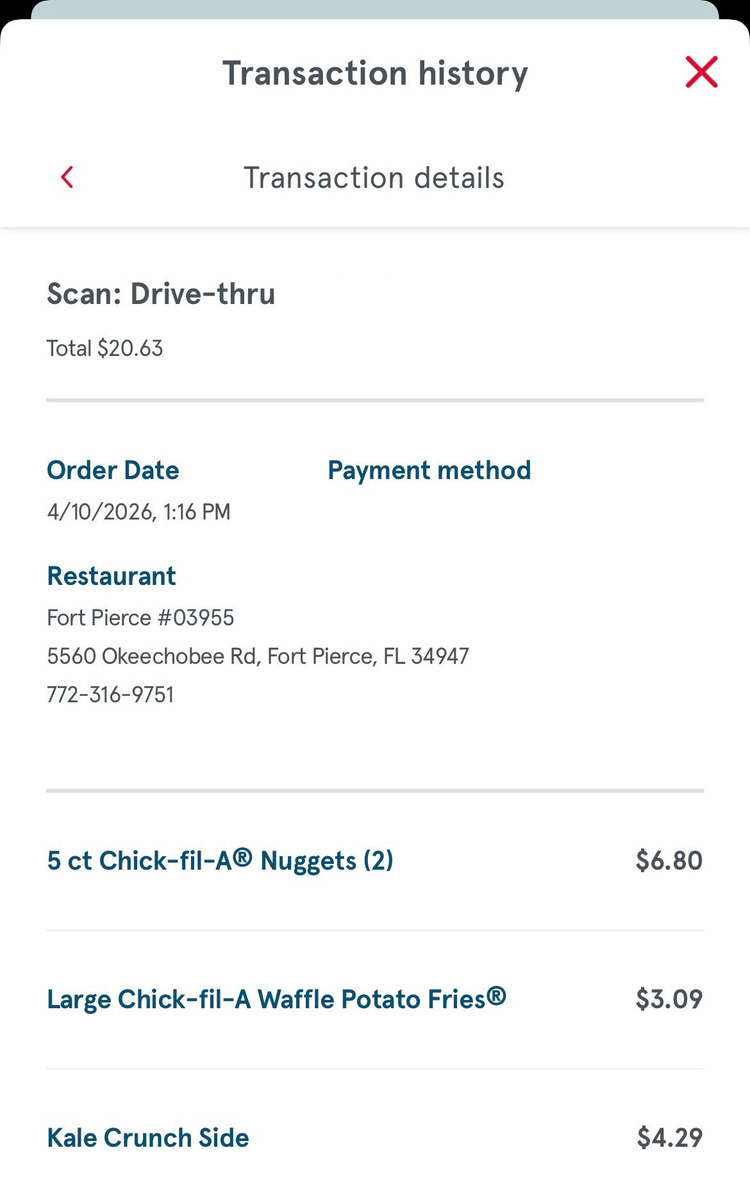The image size is (750, 1200).
Task: Go back using the red chevron
Action: pos(67,178)
